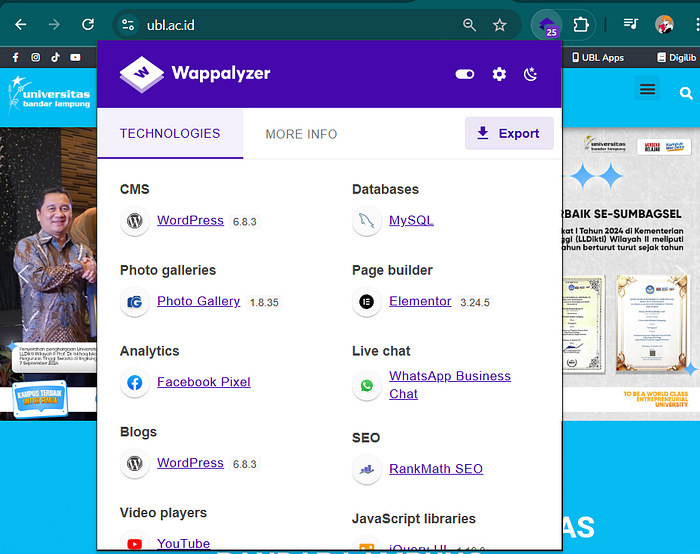Open the Facebook Pixel link

(x=204, y=382)
